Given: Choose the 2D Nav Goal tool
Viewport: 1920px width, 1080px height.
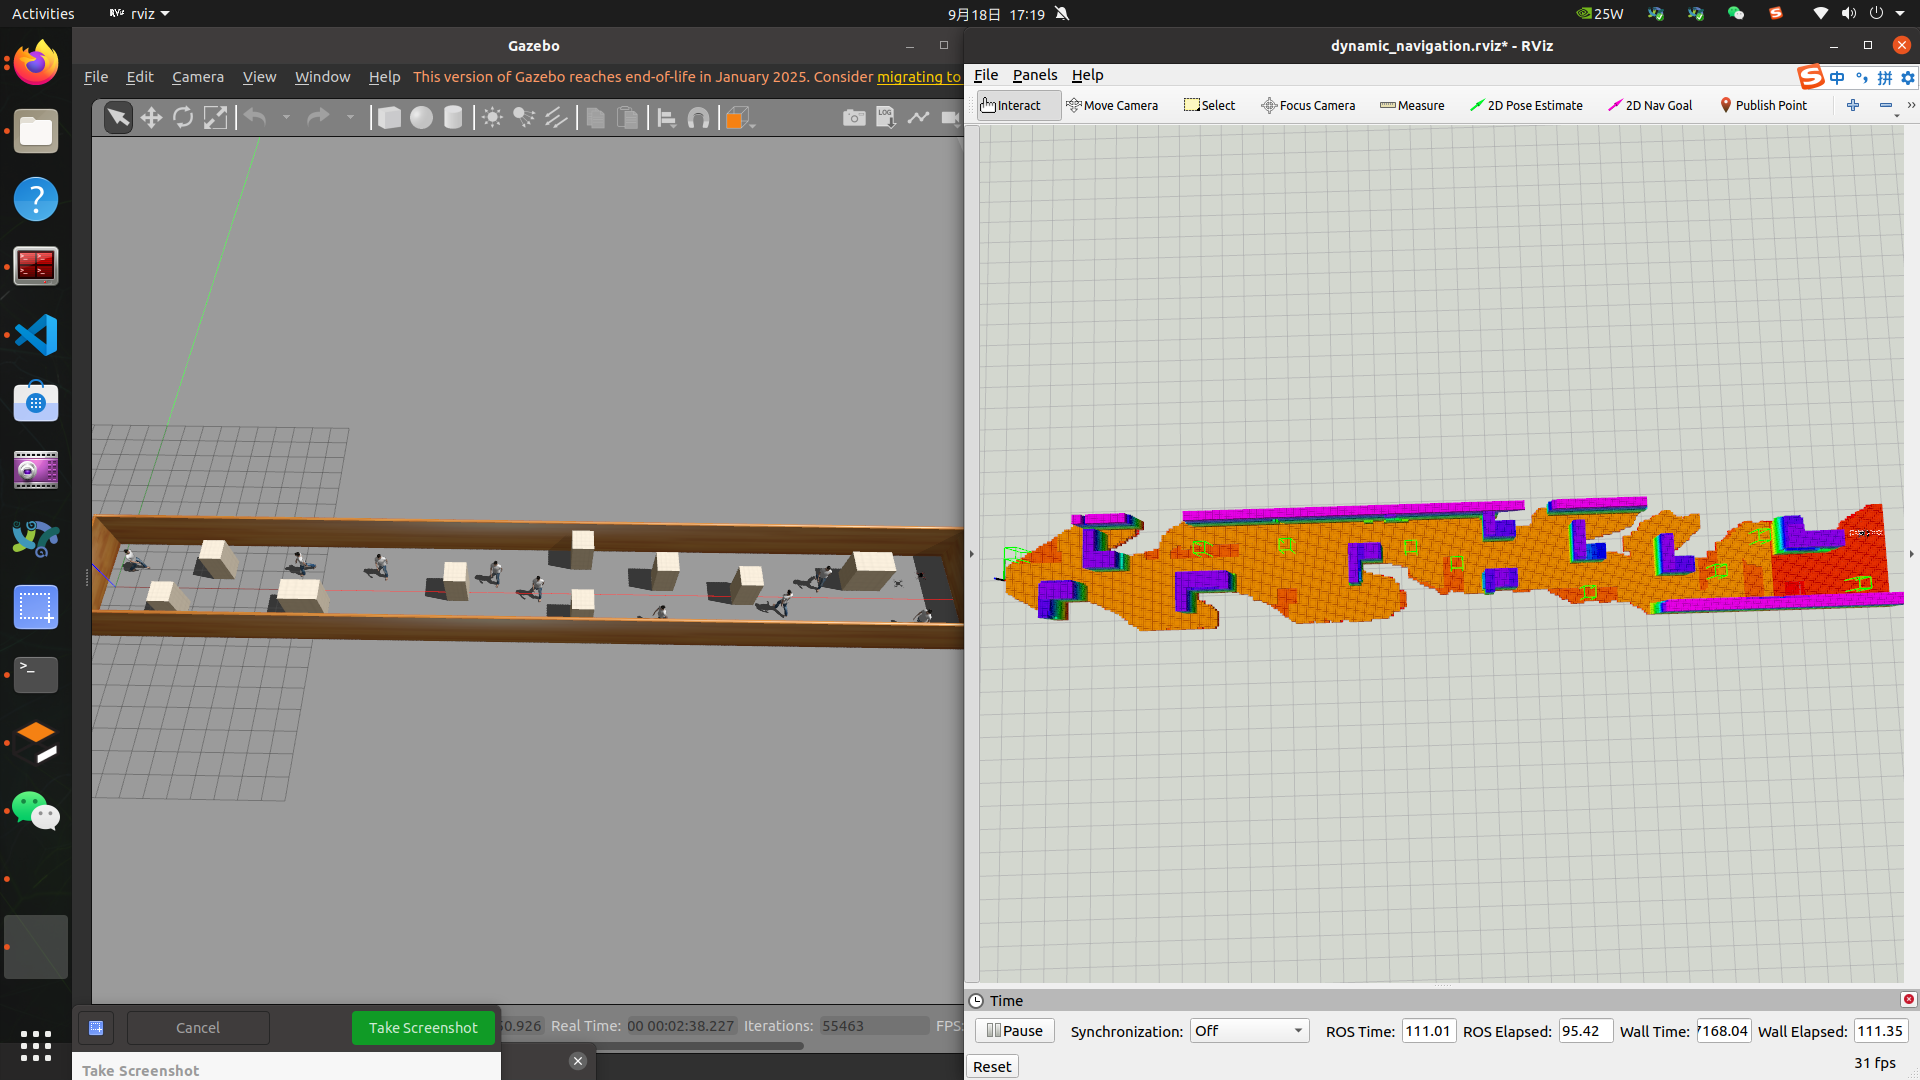Looking at the screenshot, I should click(1650, 105).
